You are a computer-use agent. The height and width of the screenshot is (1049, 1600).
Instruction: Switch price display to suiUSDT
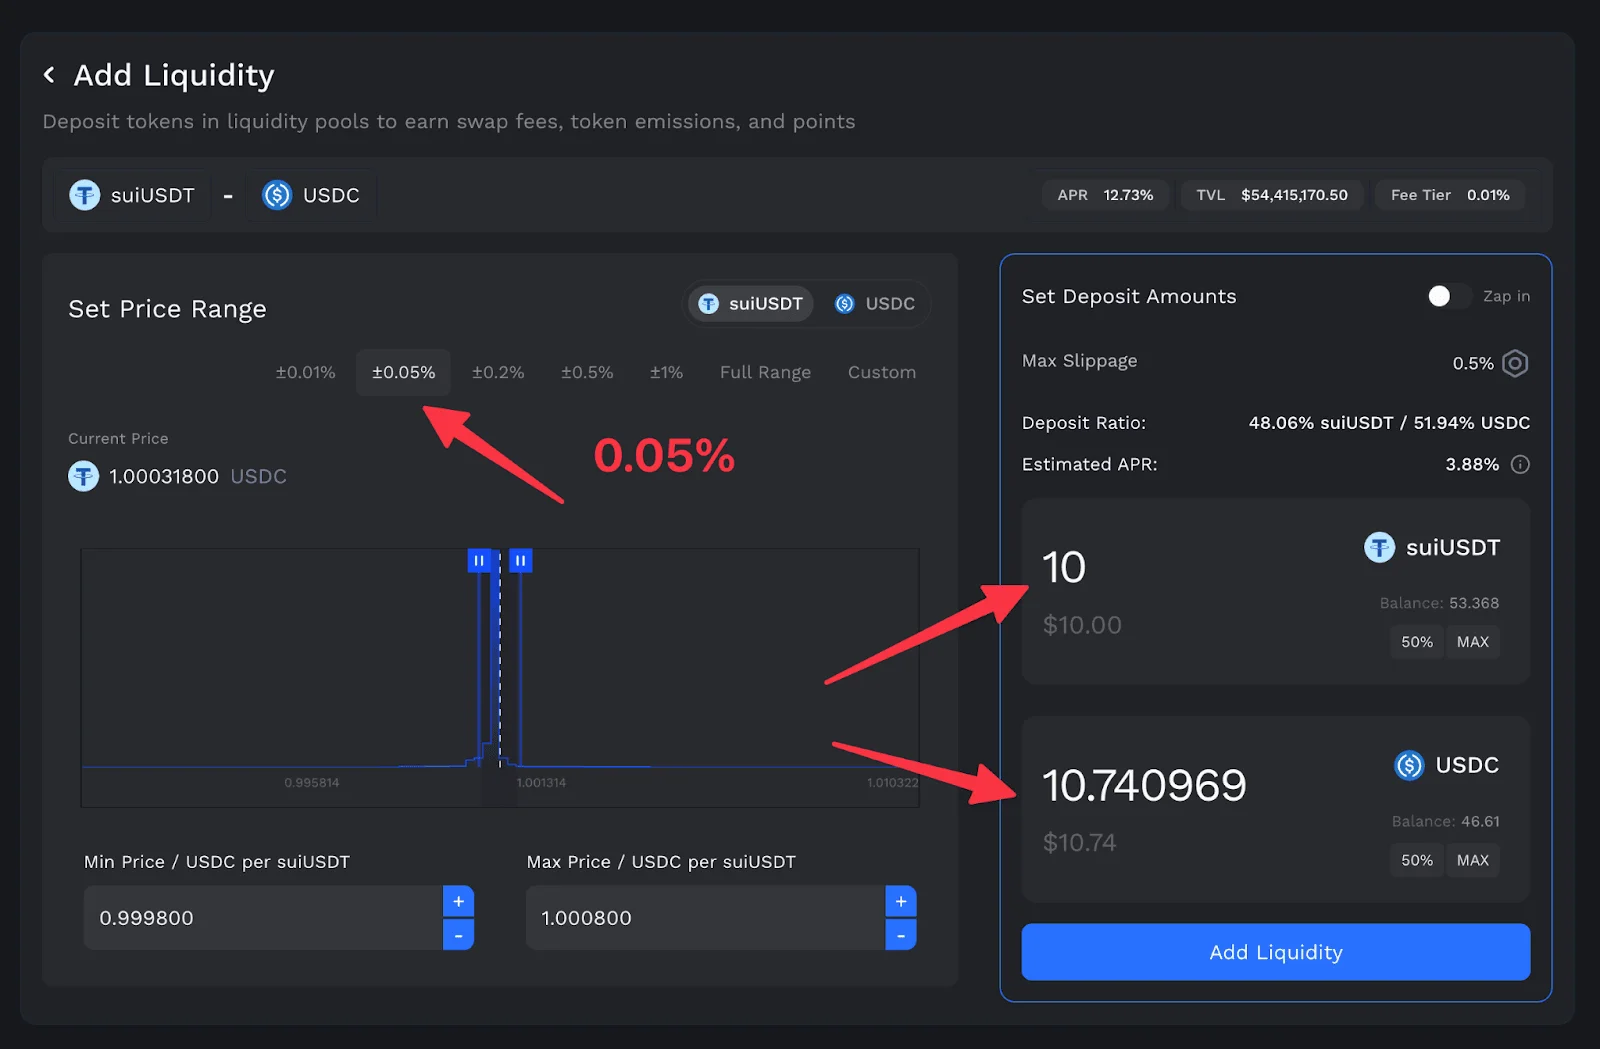pos(751,304)
